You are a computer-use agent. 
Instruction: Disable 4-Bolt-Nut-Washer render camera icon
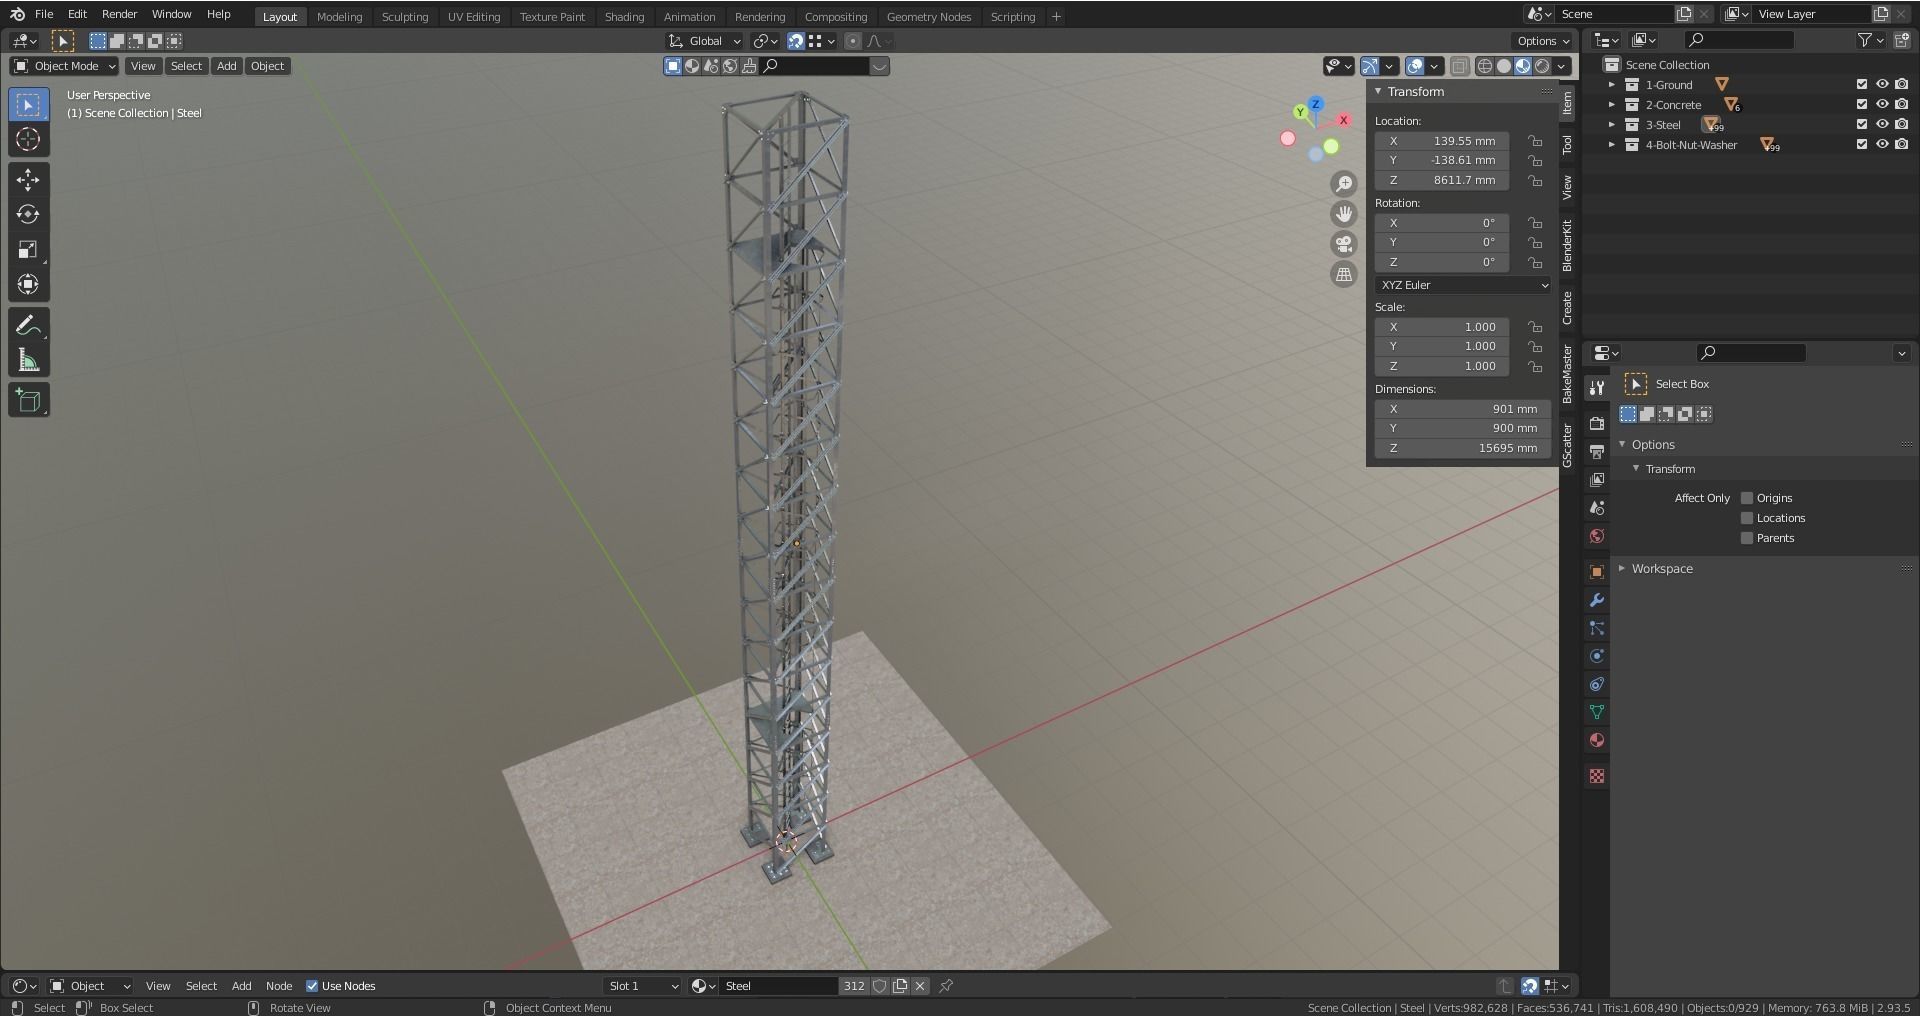(x=1902, y=145)
